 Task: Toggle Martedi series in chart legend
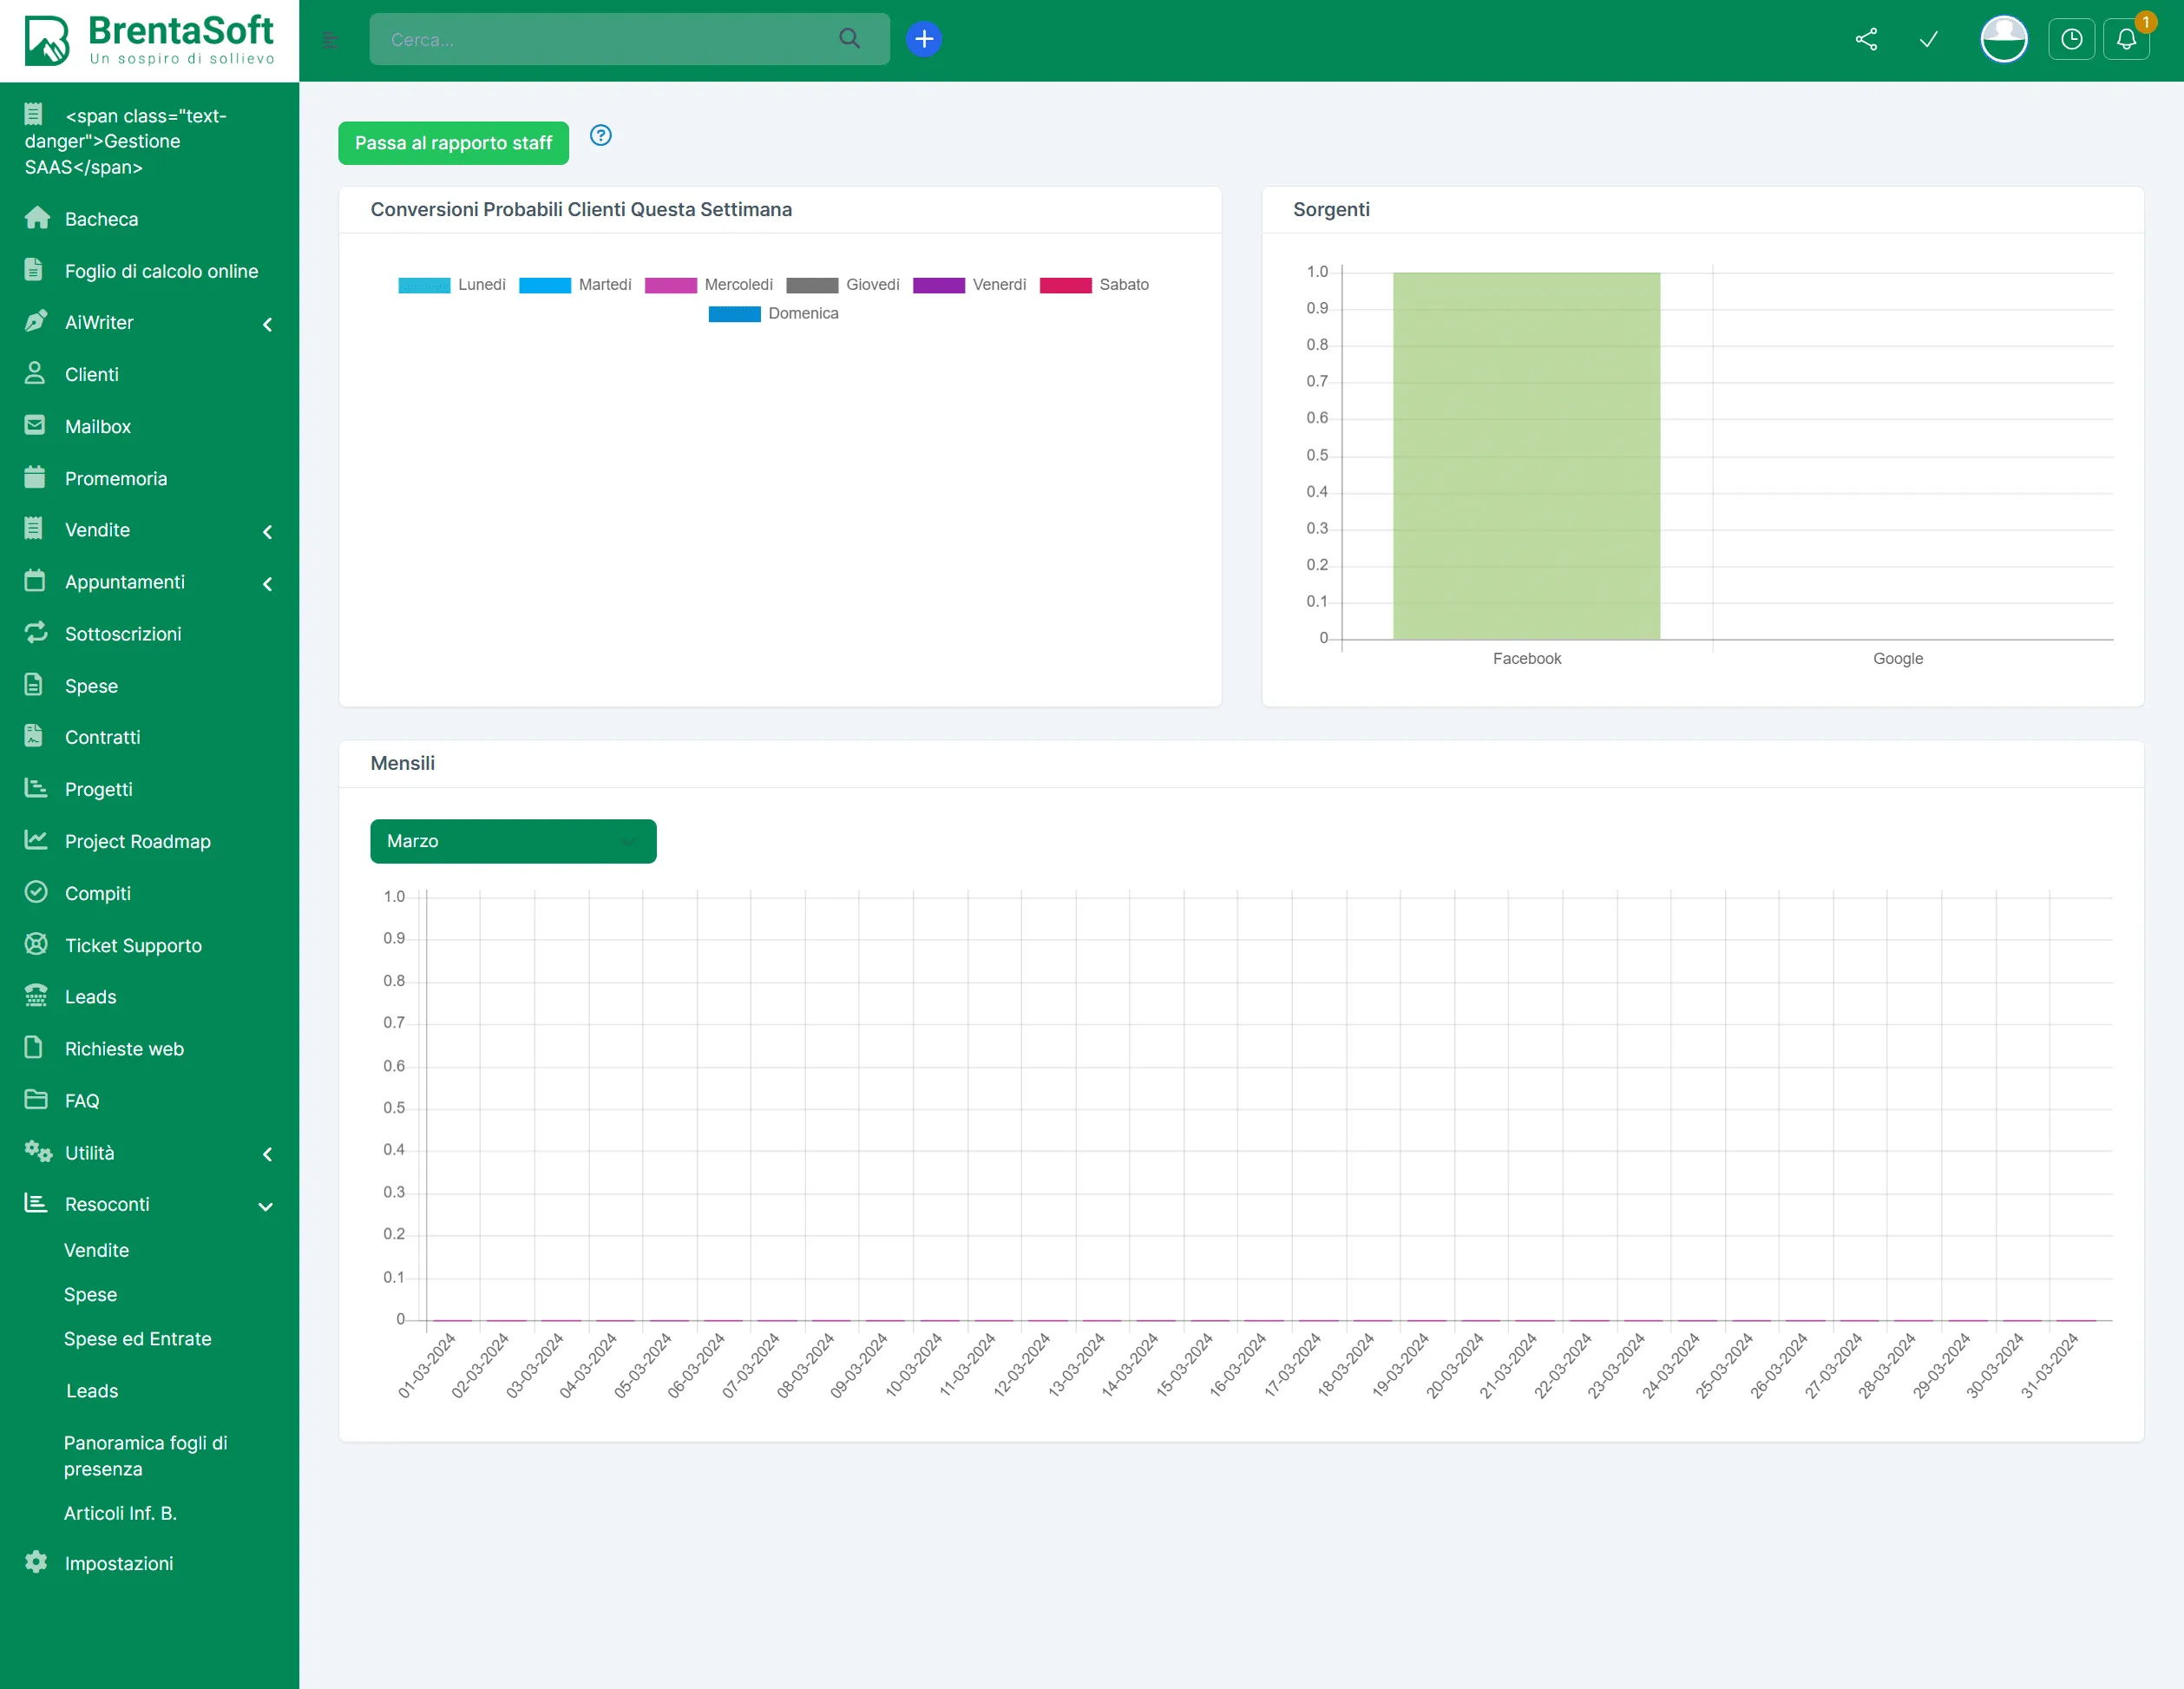pyautogui.click(x=575, y=285)
